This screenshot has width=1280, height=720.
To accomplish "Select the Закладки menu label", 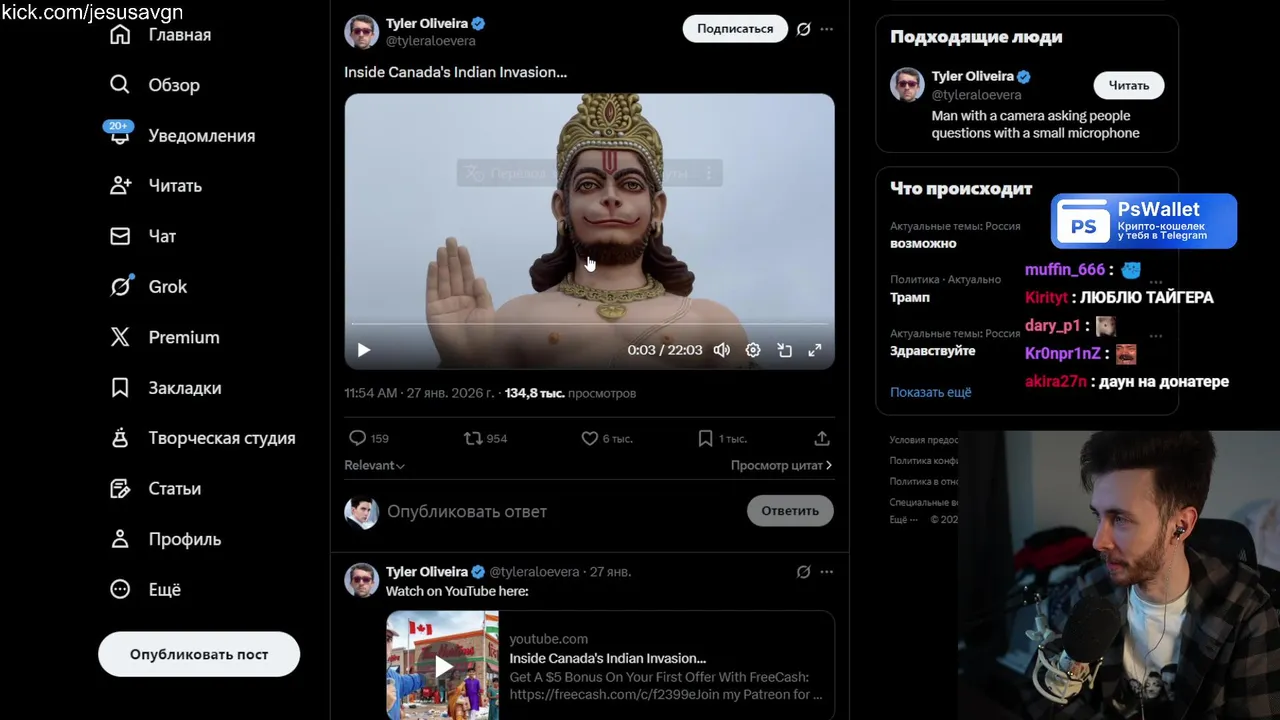I will 185,388.
